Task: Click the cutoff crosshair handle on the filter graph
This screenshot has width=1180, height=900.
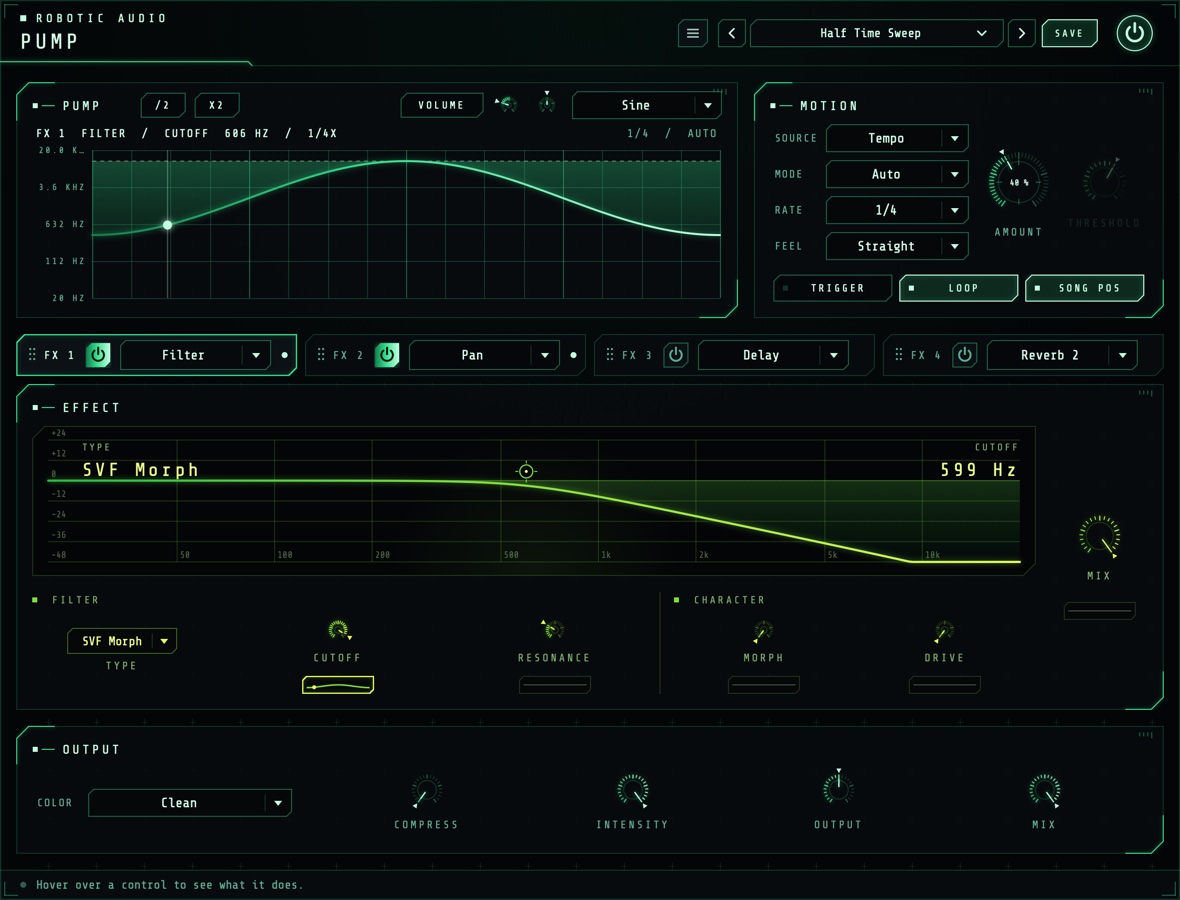Action: 526,471
